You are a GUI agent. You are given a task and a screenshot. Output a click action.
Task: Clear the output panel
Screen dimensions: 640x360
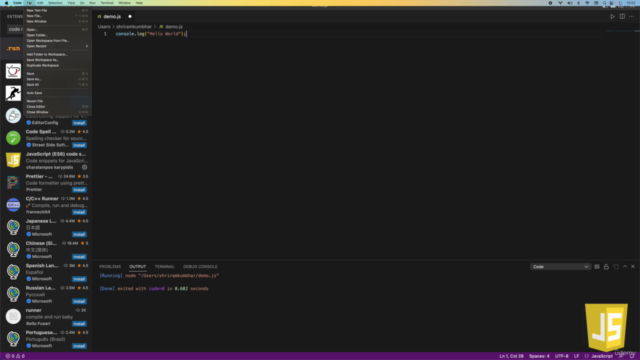(x=597, y=267)
